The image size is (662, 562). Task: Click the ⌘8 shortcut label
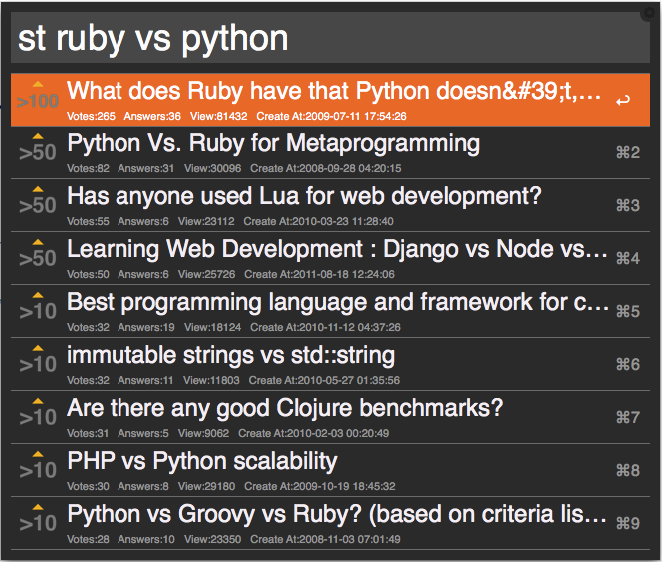[628, 470]
